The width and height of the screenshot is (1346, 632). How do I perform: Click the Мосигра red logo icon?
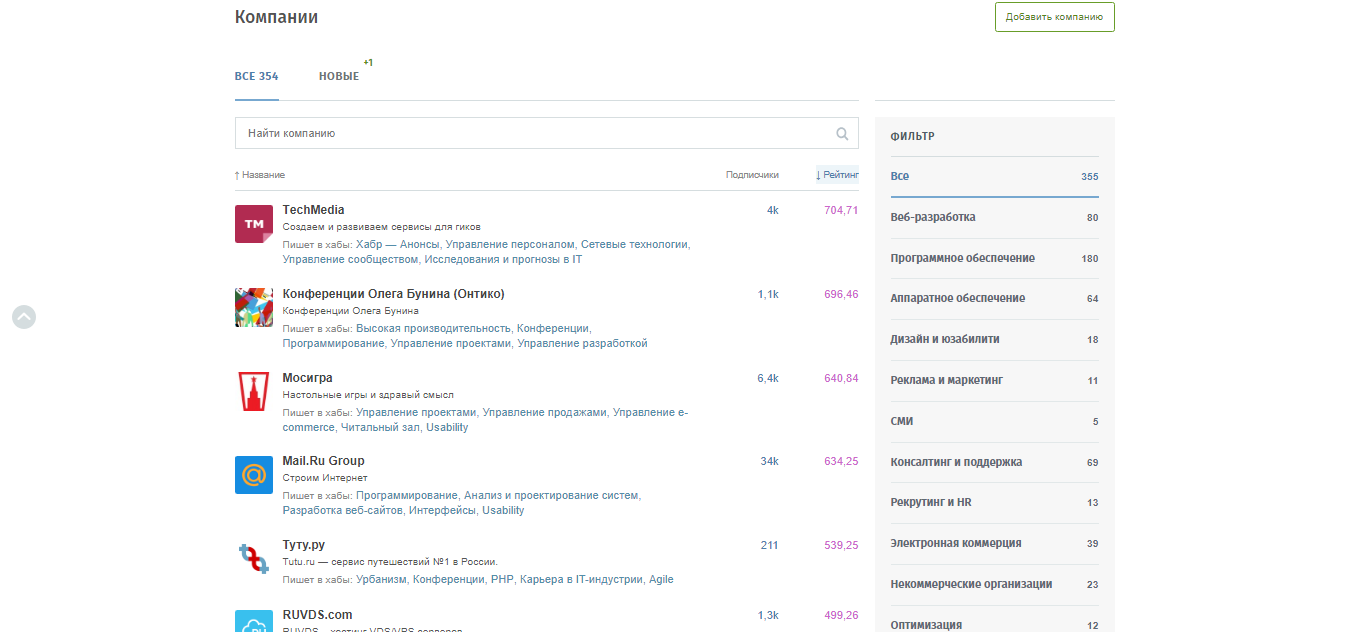(253, 391)
